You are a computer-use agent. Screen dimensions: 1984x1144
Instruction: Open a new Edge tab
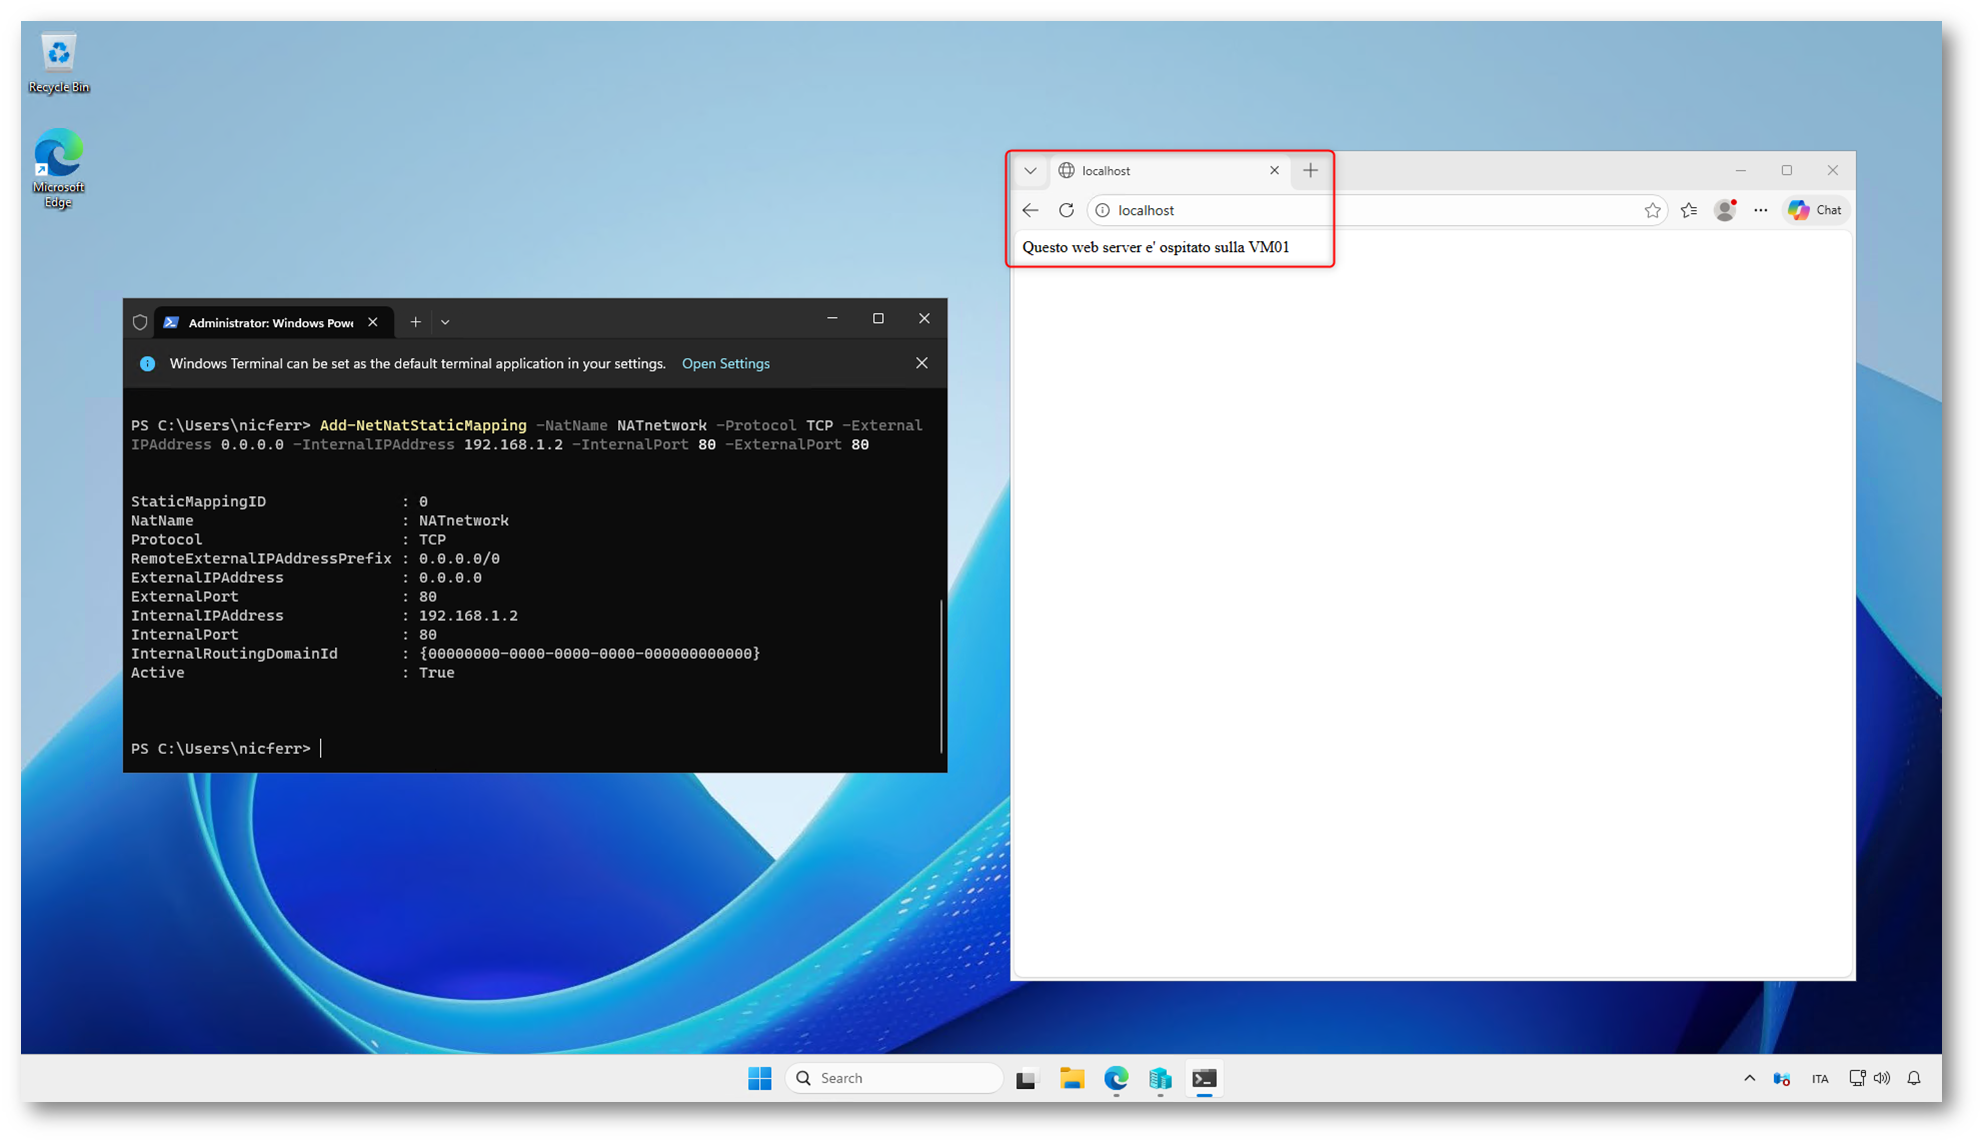pyautogui.click(x=1310, y=171)
